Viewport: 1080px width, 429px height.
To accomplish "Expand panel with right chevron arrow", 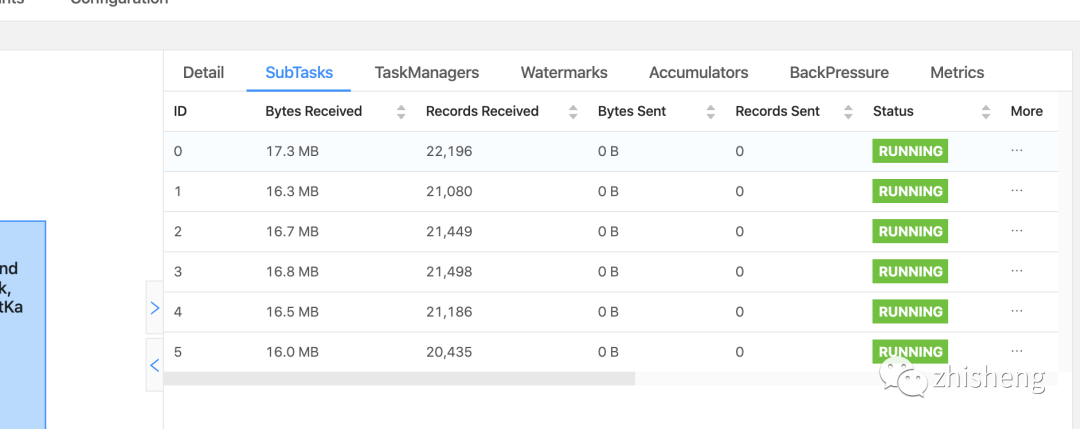I will click(154, 308).
